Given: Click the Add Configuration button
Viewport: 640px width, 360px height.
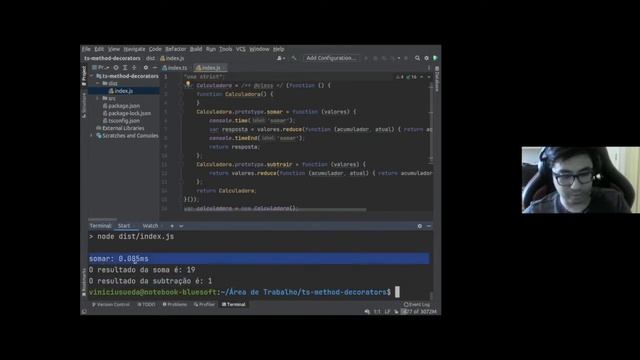Looking at the screenshot, I should [x=331, y=58].
